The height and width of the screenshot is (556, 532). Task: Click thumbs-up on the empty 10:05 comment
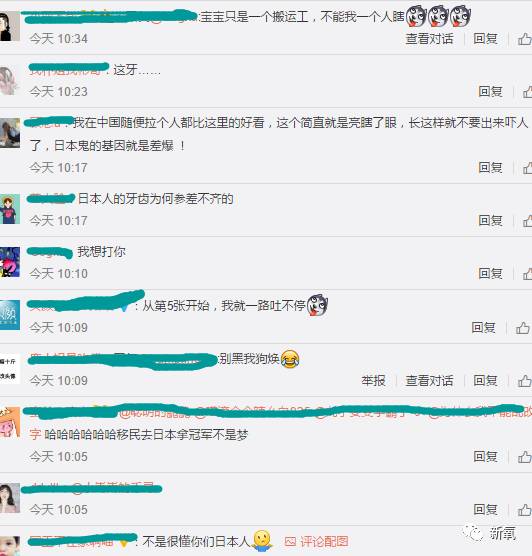525,510
